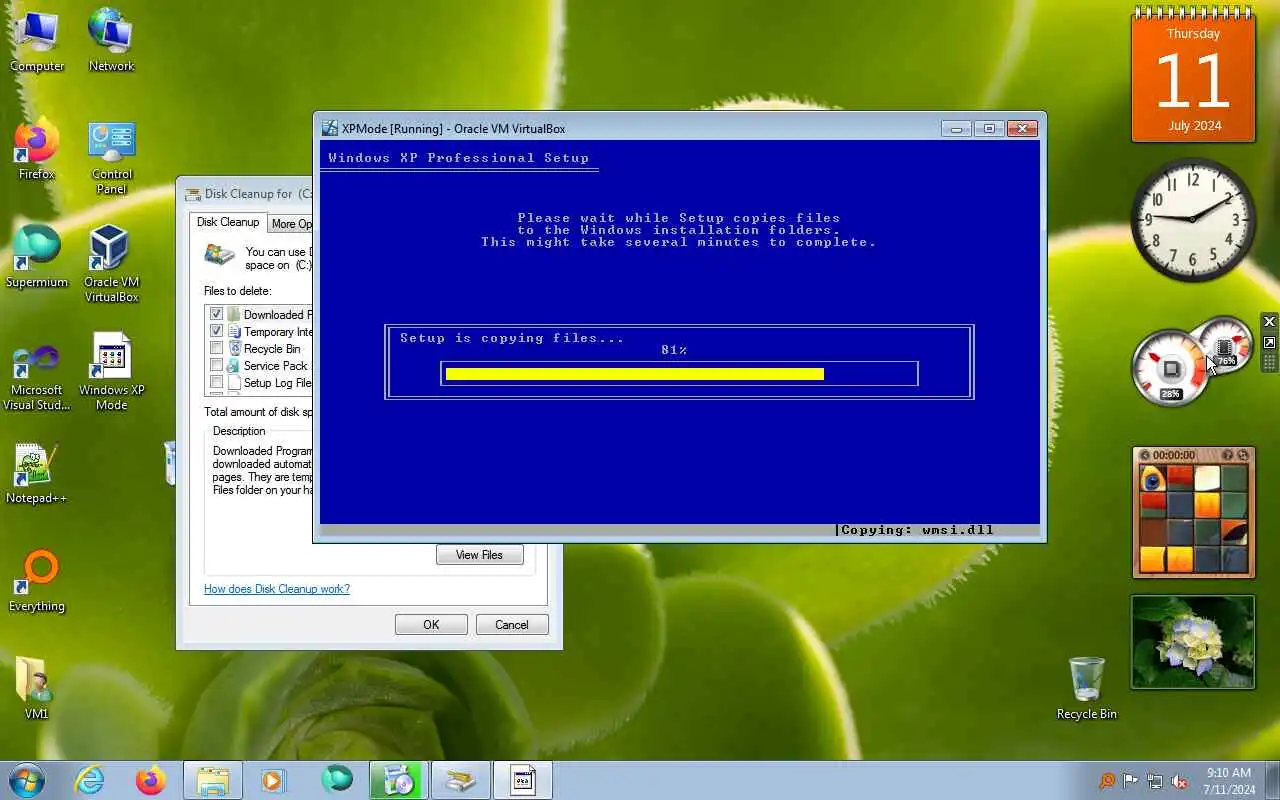The image size is (1280, 800).
Task: Shuffle the picture puzzle gadget
Action: click(1243, 455)
